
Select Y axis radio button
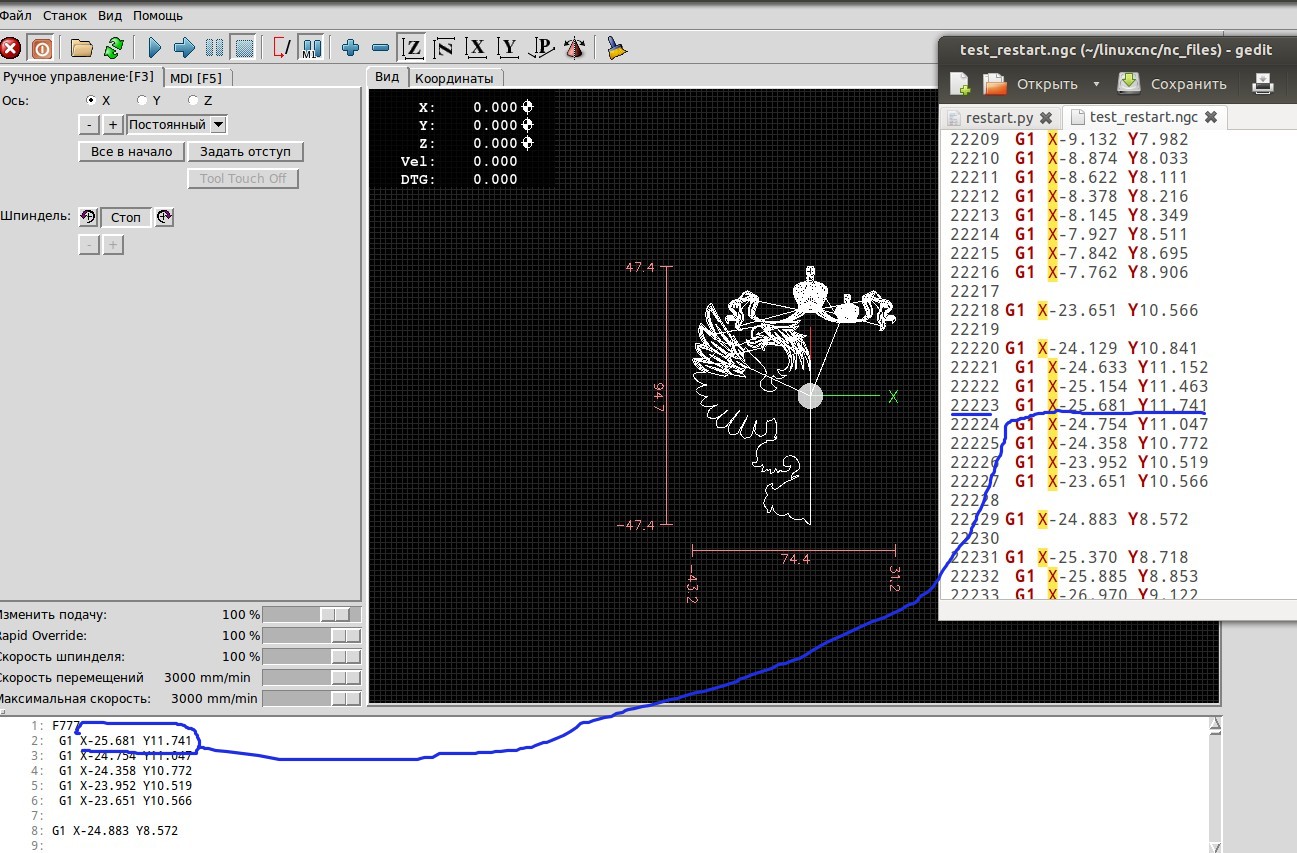pyautogui.click(x=142, y=101)
